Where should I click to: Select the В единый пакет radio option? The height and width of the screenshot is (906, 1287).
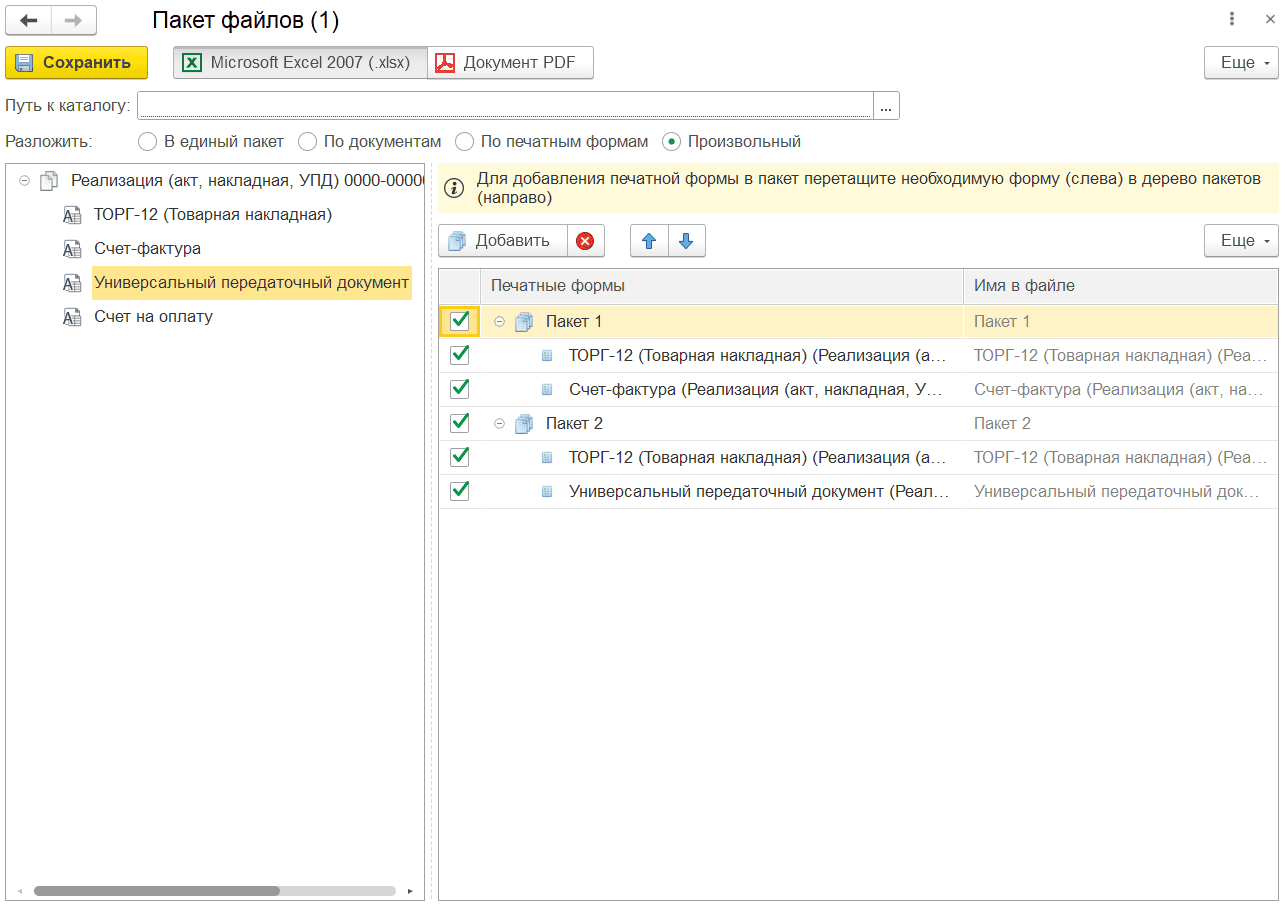tap(148, 142)
